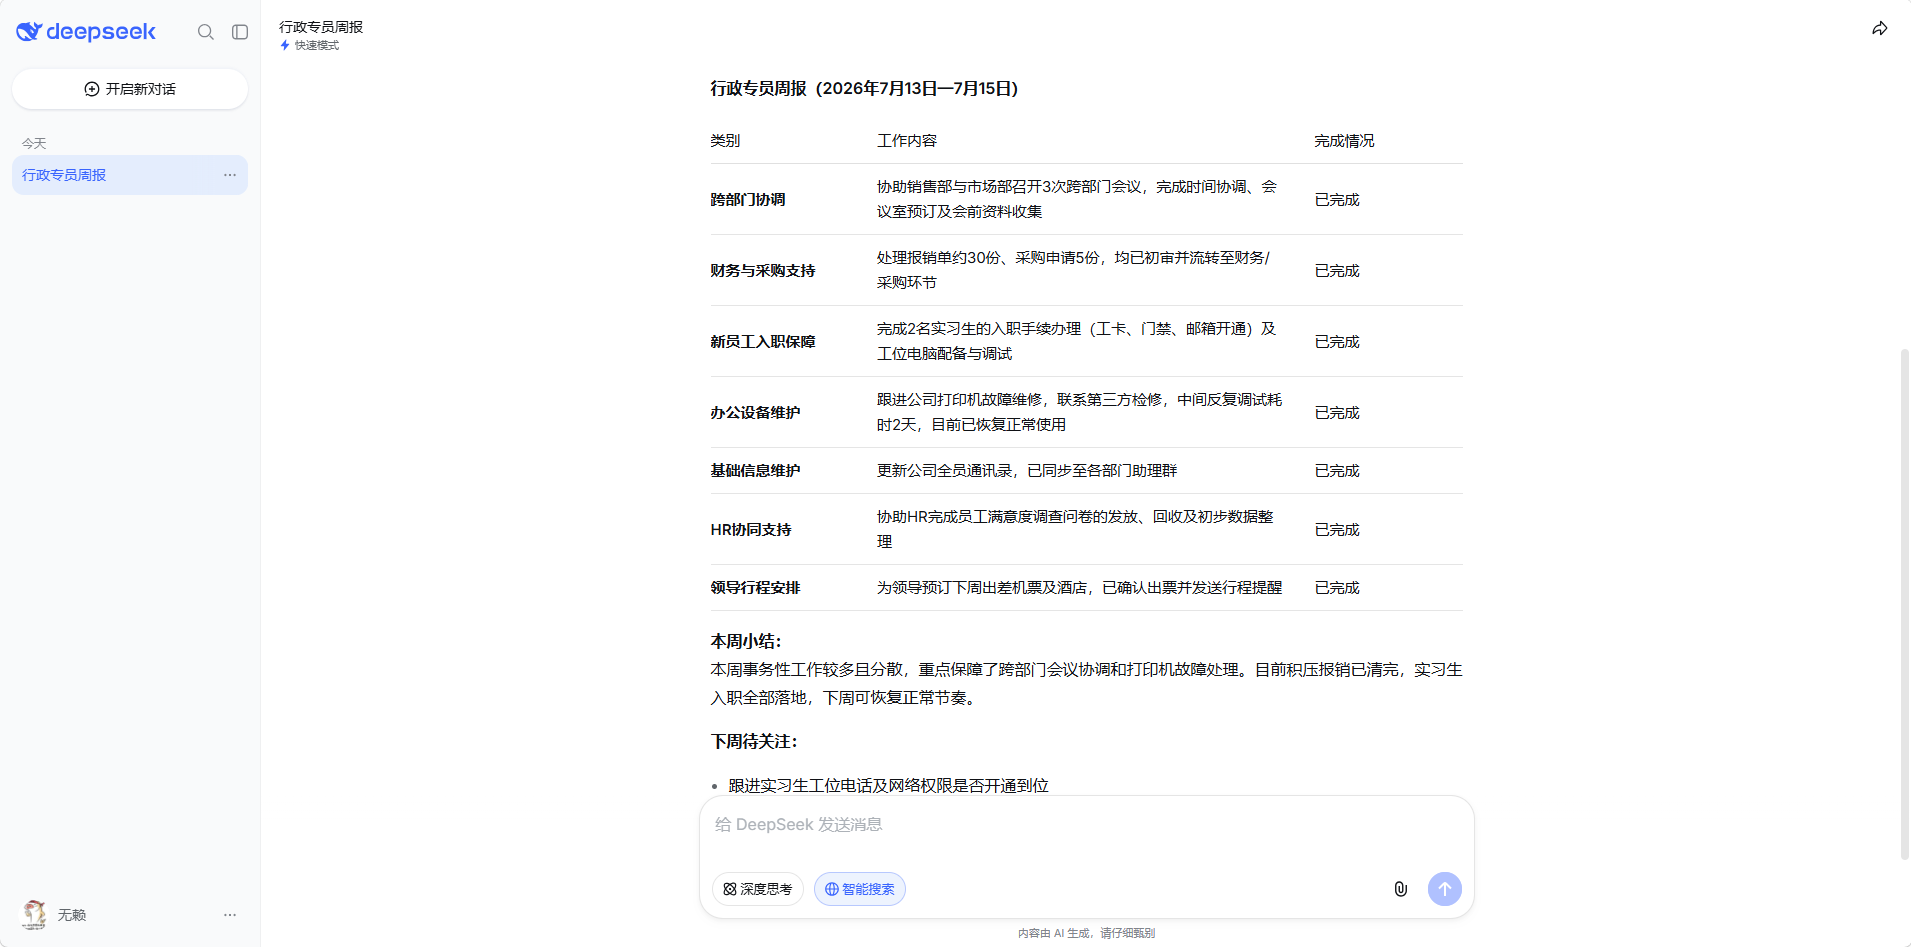Click the 行政专员周报 conversation title at top

pyautogui.click(x=321, y=27)
